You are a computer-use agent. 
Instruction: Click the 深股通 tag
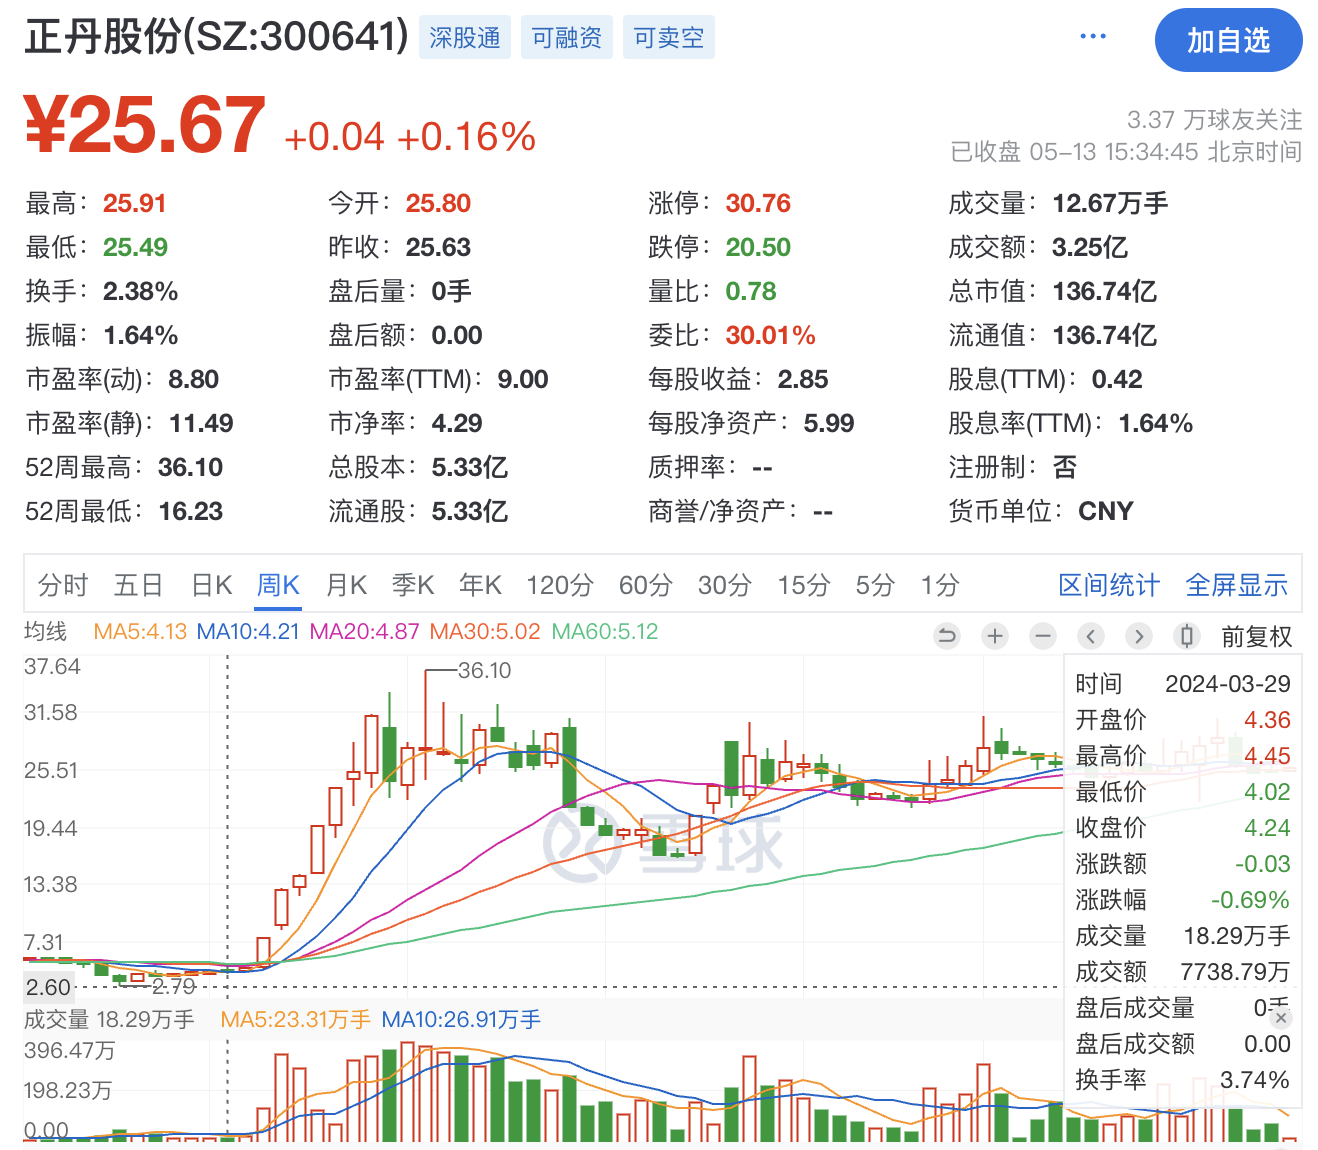click(464, 38)
